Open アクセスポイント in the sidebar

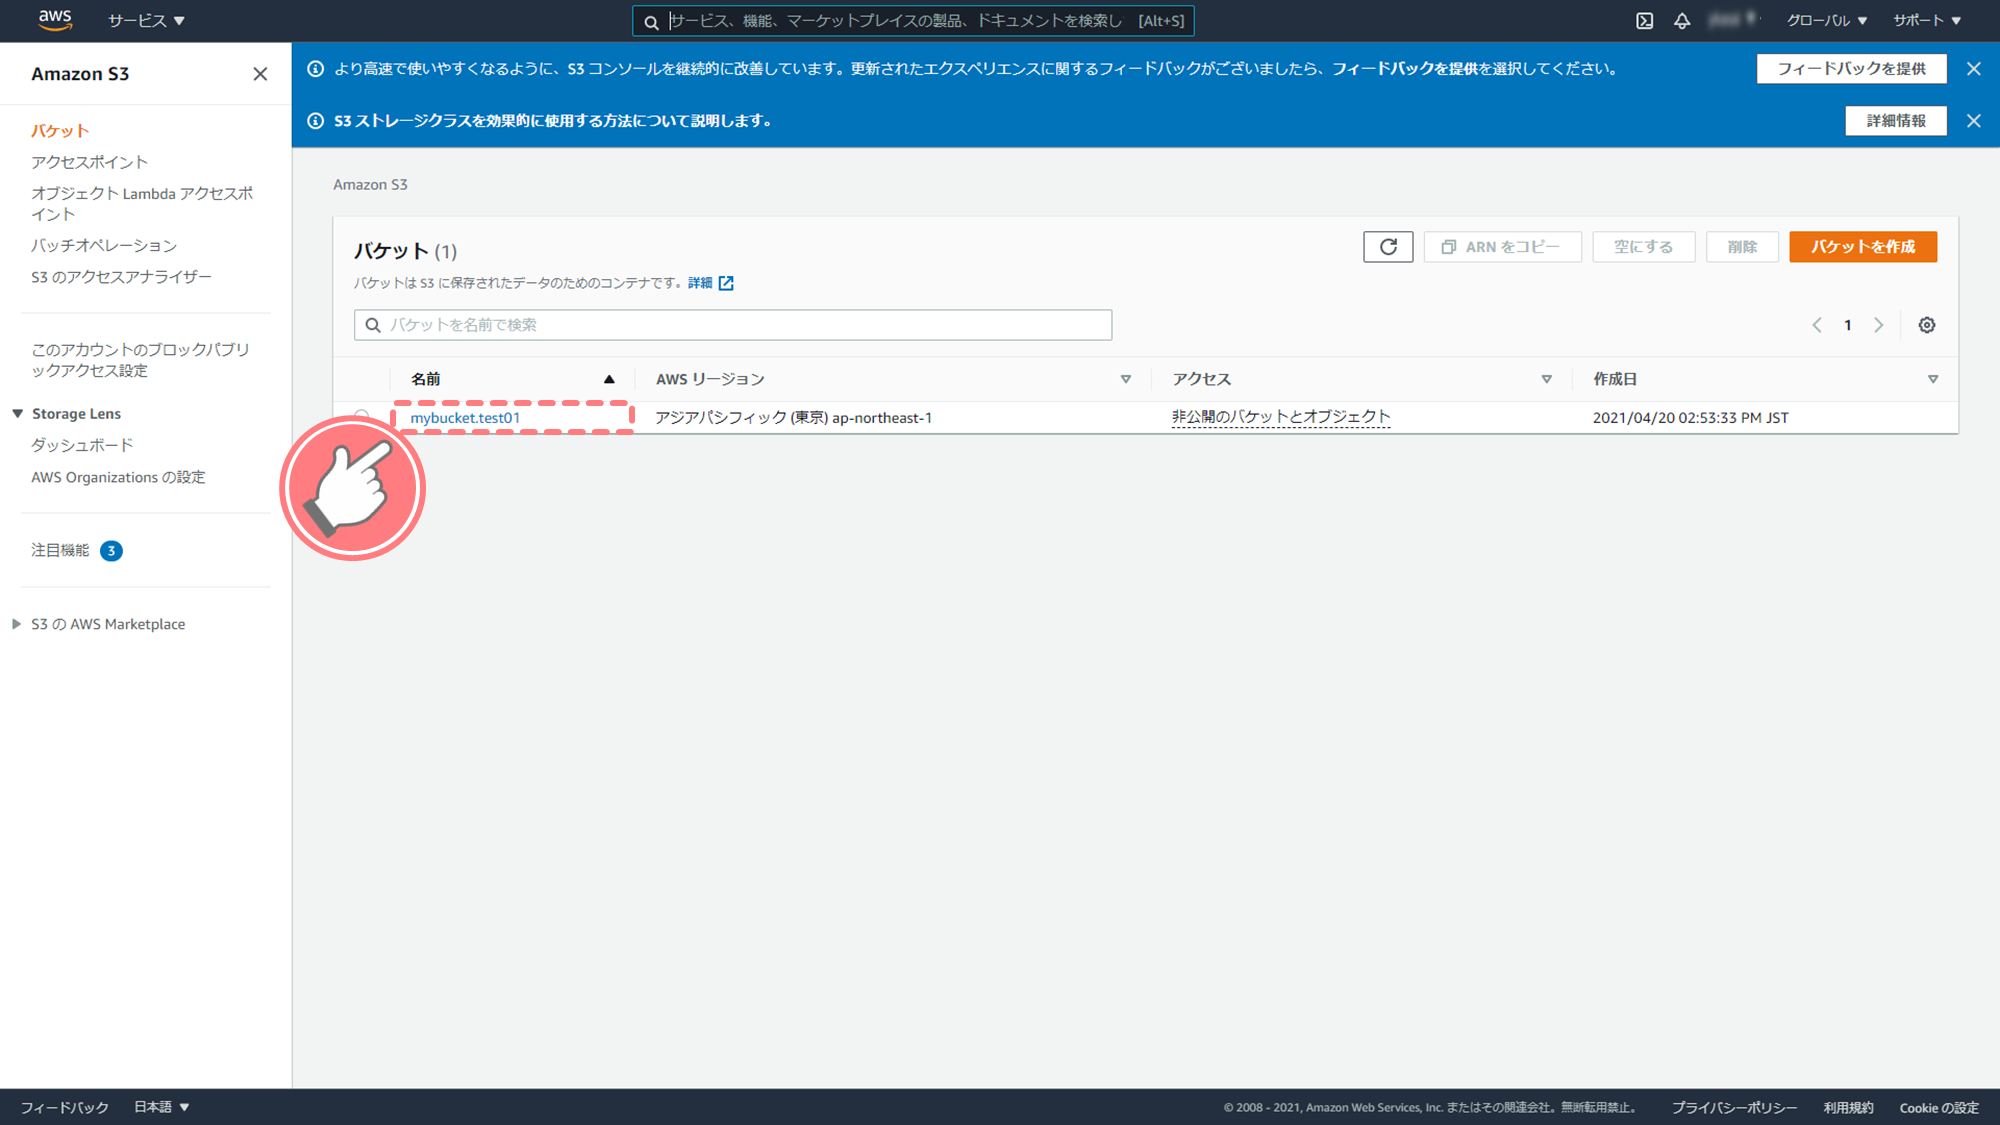[89, 162]
